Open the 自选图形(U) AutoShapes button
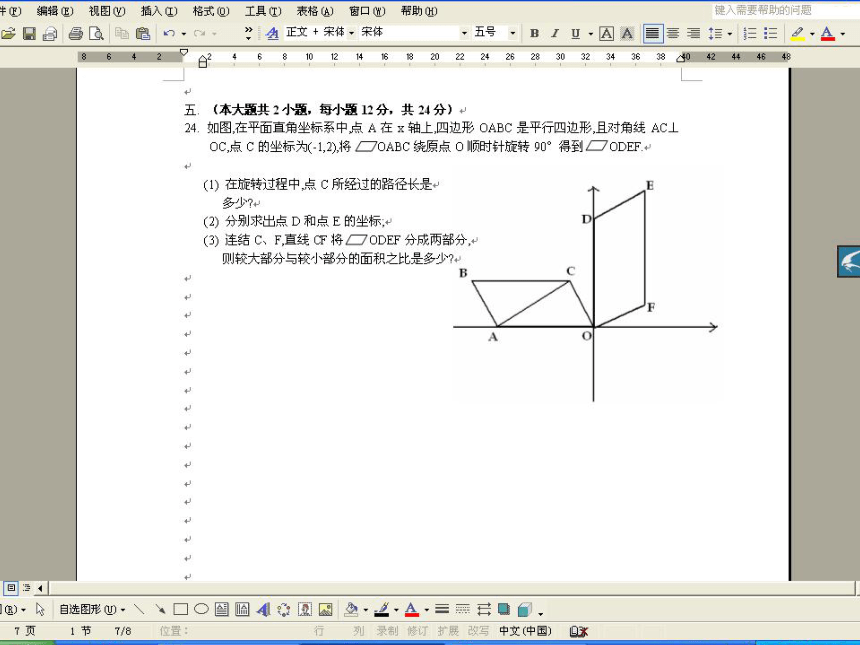Viewport: 860px width, 645px height. (x=92, y=609)
